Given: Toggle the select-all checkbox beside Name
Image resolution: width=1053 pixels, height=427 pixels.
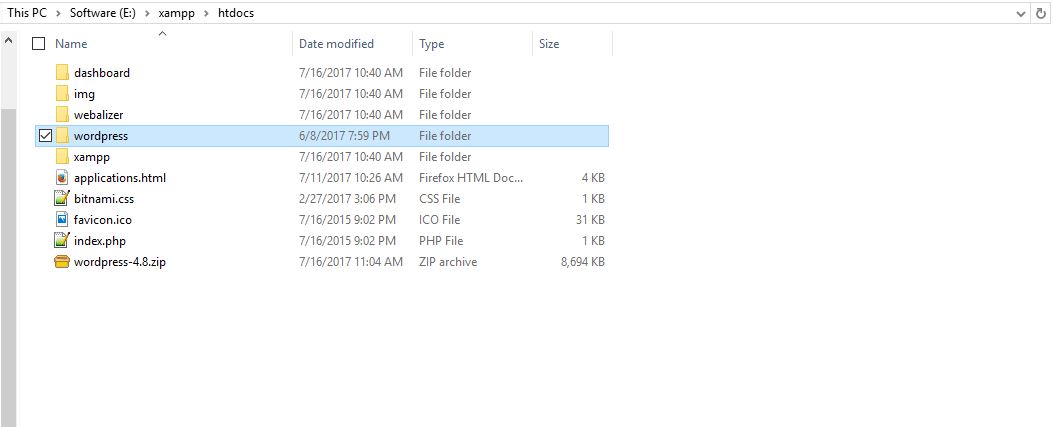Looking at the screenshot, I should [39, 44].
